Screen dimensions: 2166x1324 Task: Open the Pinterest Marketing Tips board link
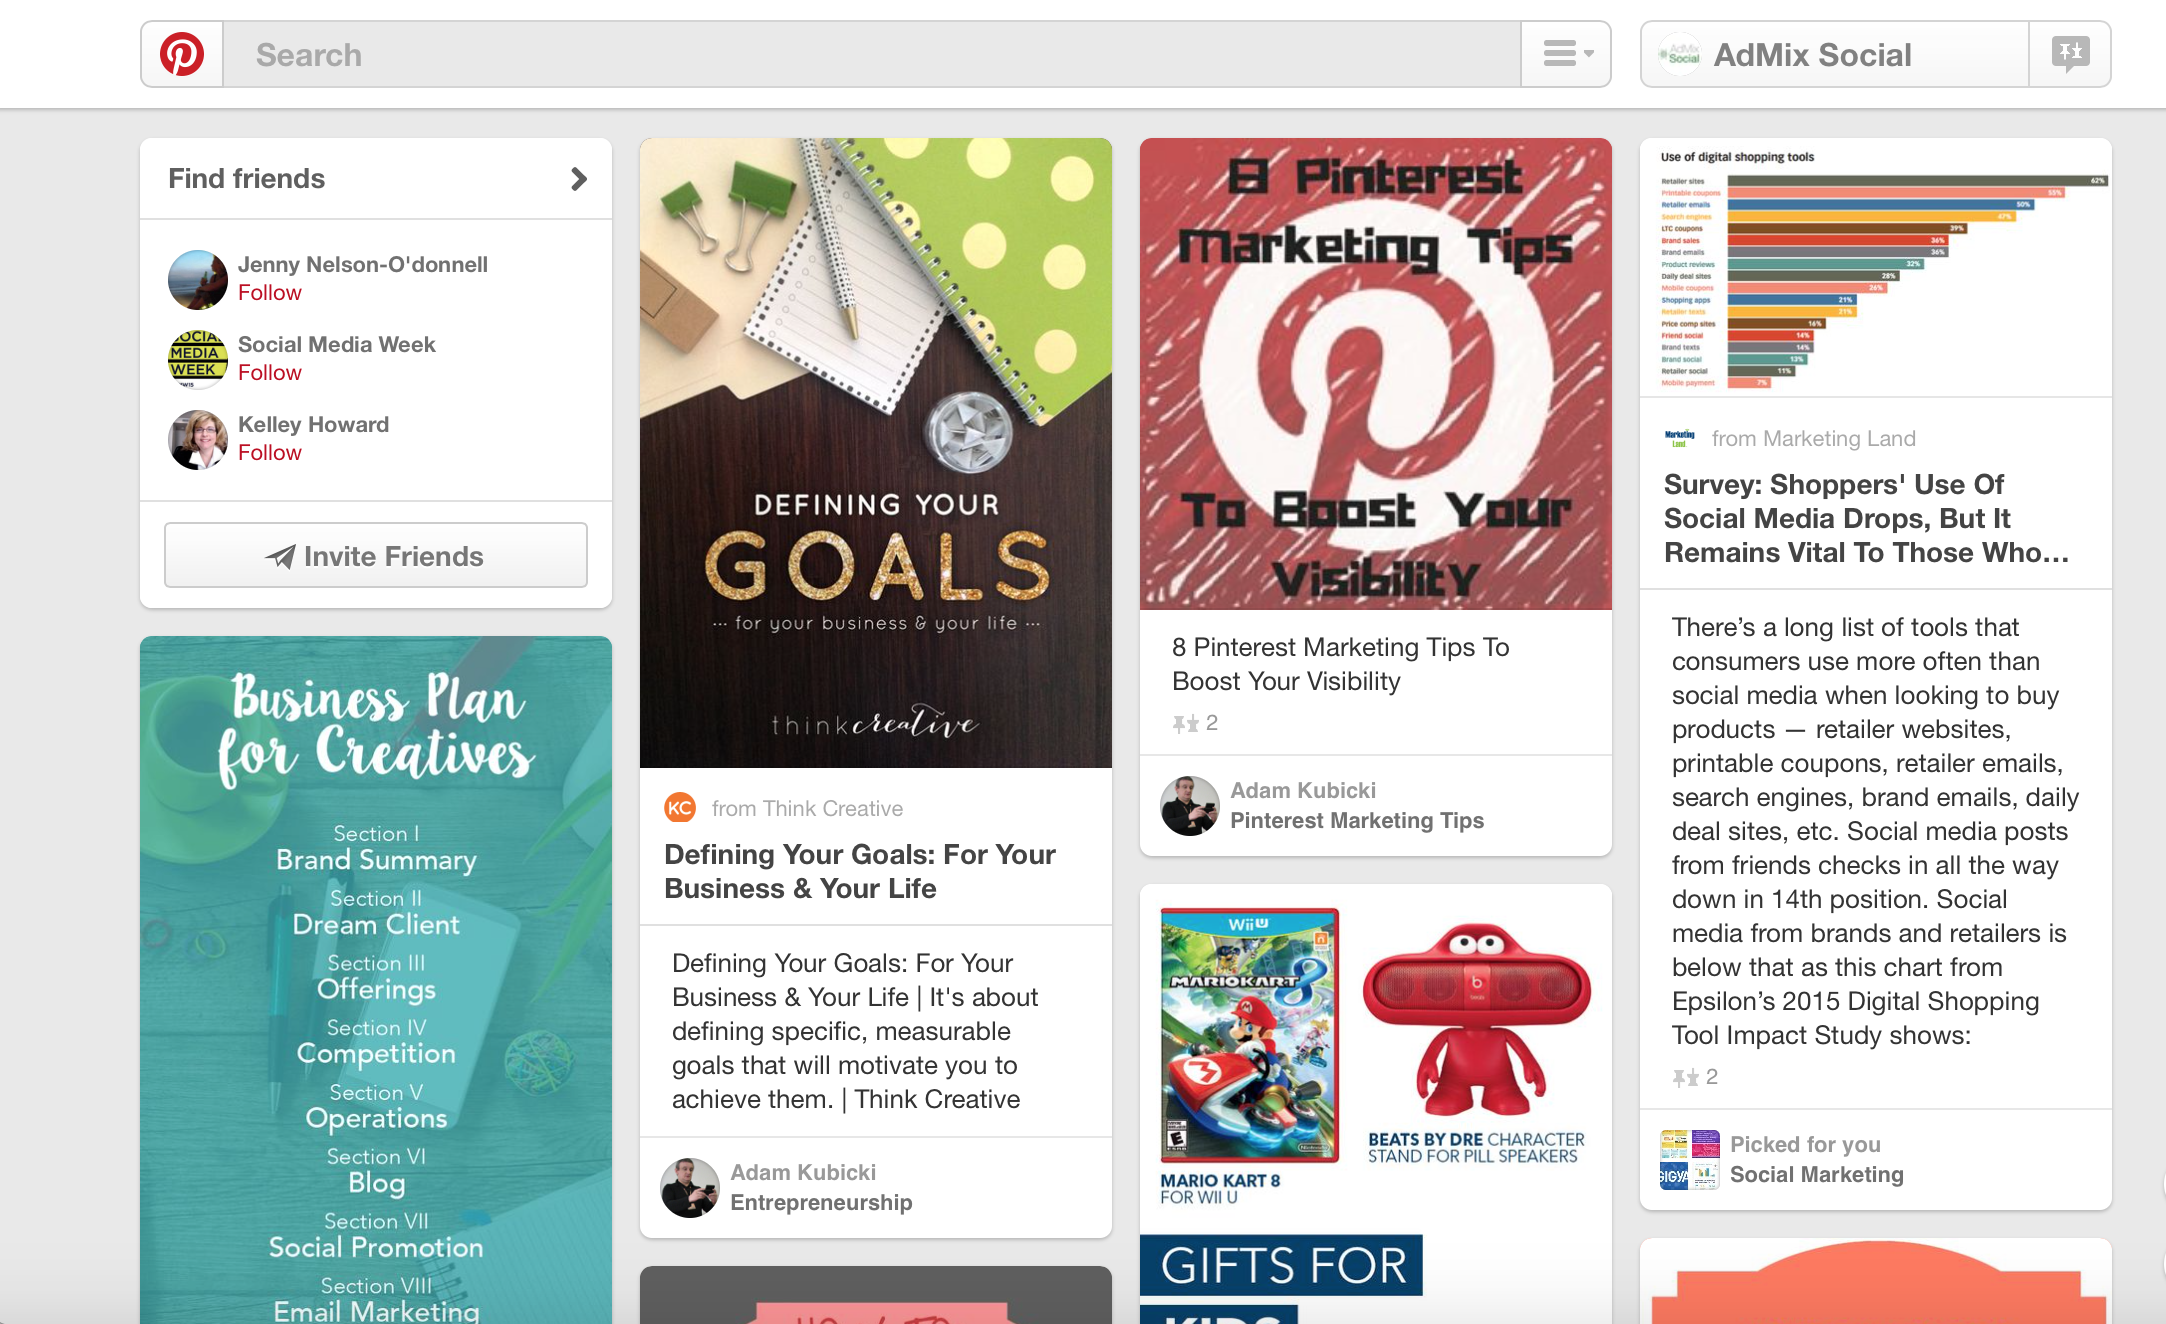coord(1357,820)
